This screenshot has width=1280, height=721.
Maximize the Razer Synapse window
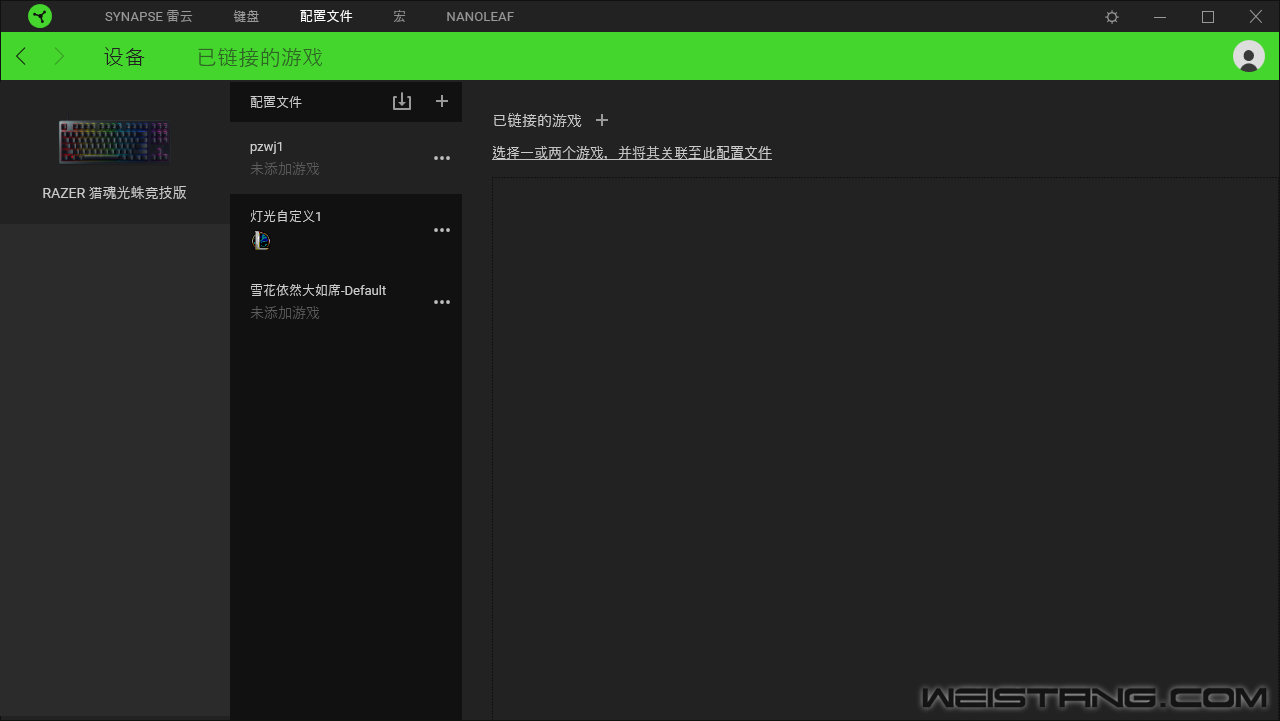pos(1208,17)
